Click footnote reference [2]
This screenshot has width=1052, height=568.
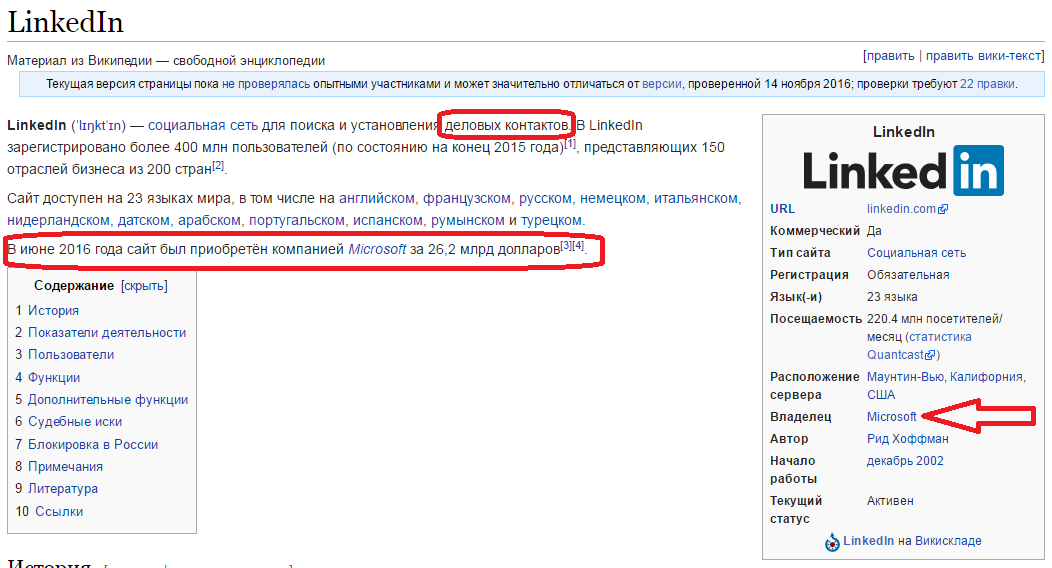(218, 165)
